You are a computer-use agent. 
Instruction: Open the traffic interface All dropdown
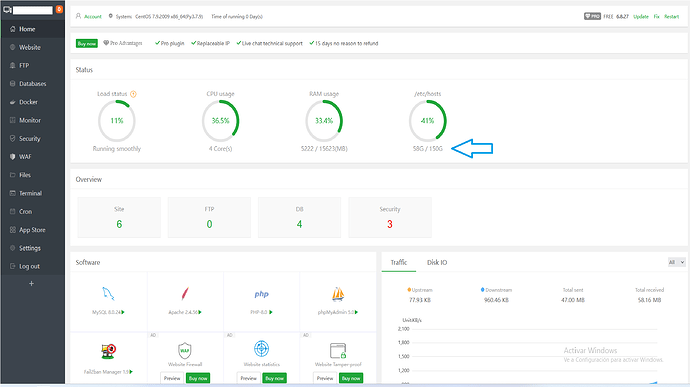[676, 262]
